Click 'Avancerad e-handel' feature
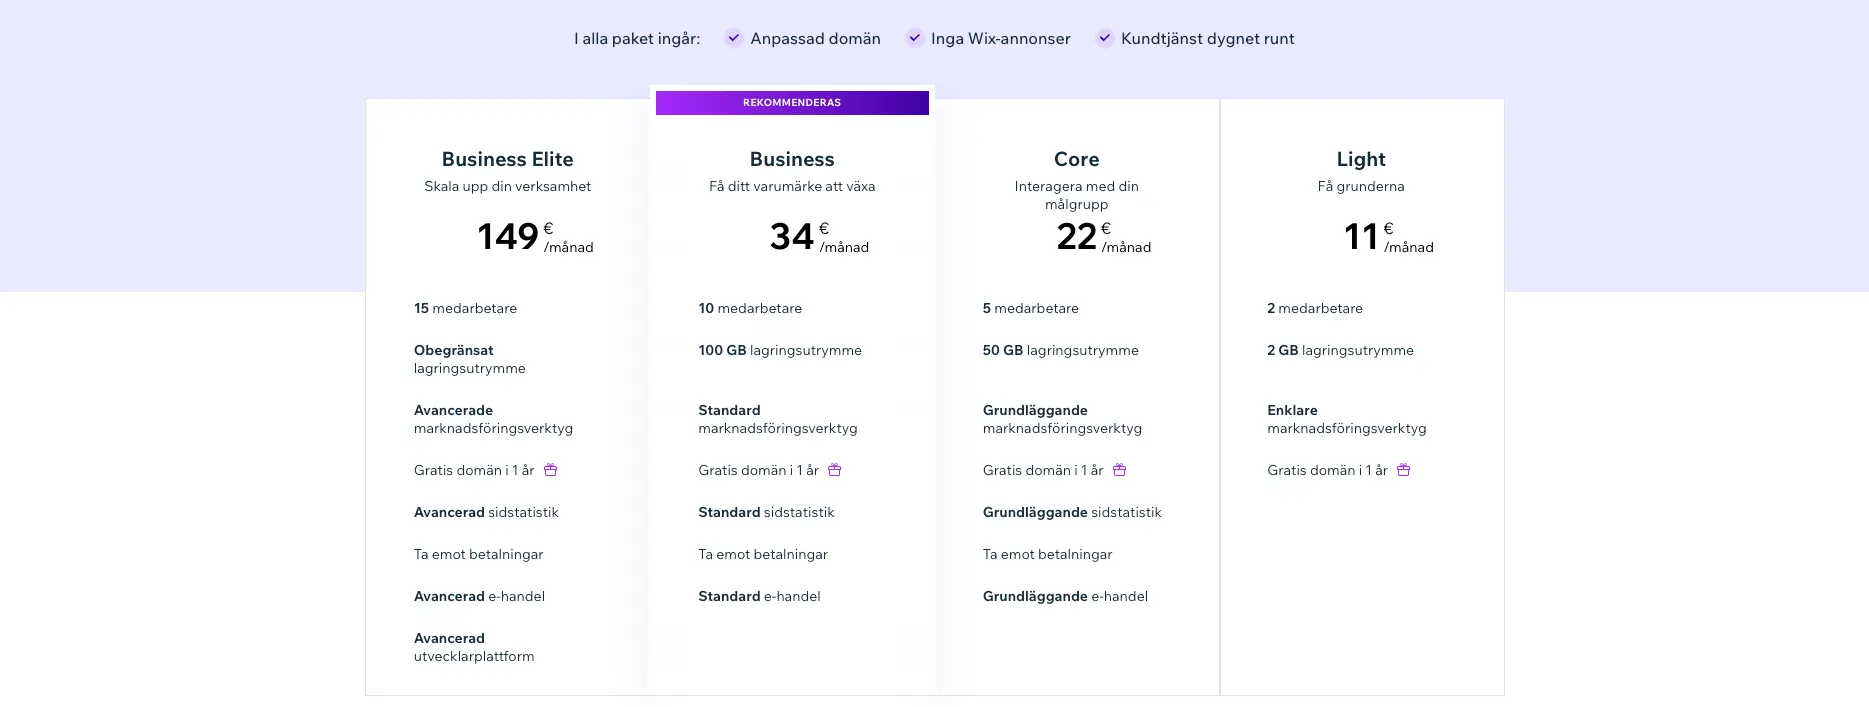Screen dimensions: 1869x707 (480, 596)
